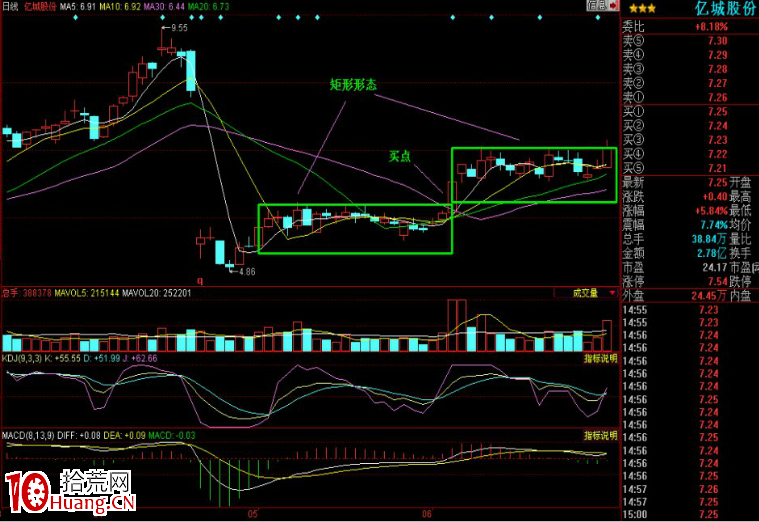Viewport: 759px width, 522px height.
Task: Click the DEA: +0.09 MACD value
Action: 124,435
